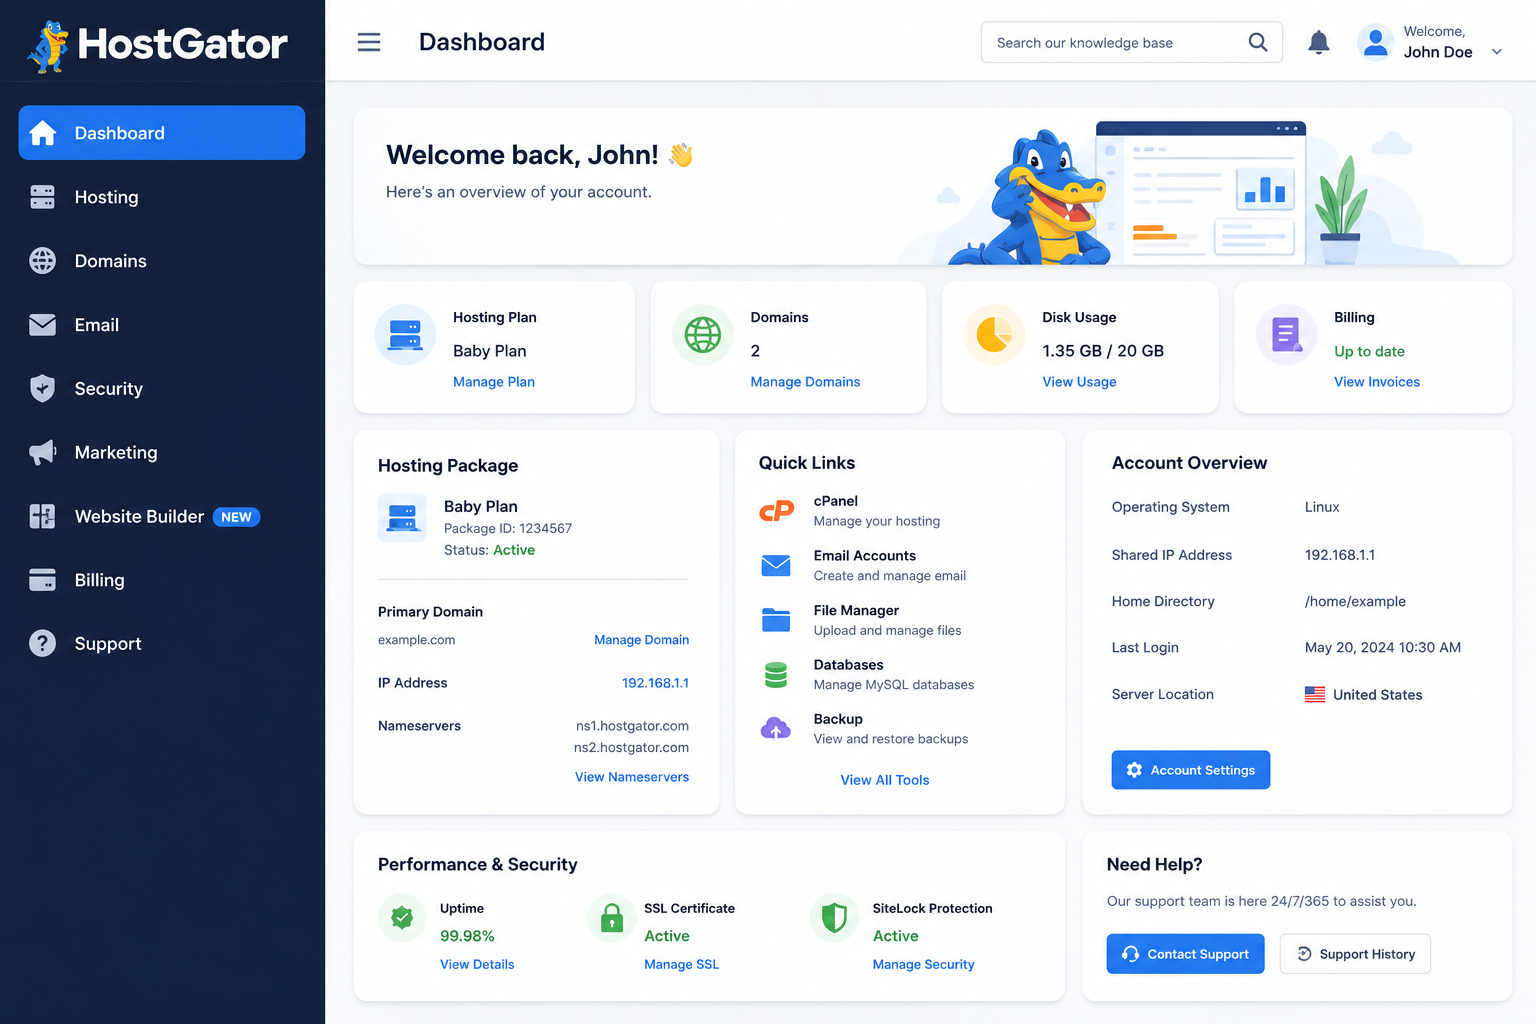Click the Support History button
The image size is (1536, 1024).
pyautogui.click(x=1355, y=954)
